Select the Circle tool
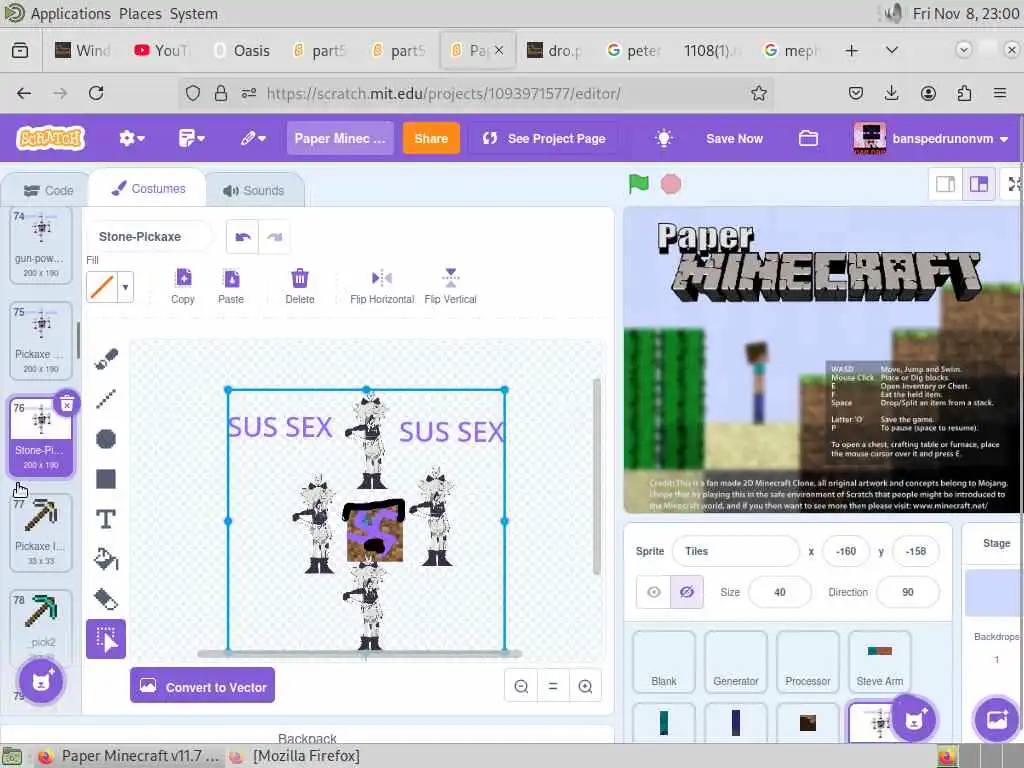The image size is (1024, 768). click(106, 439)
